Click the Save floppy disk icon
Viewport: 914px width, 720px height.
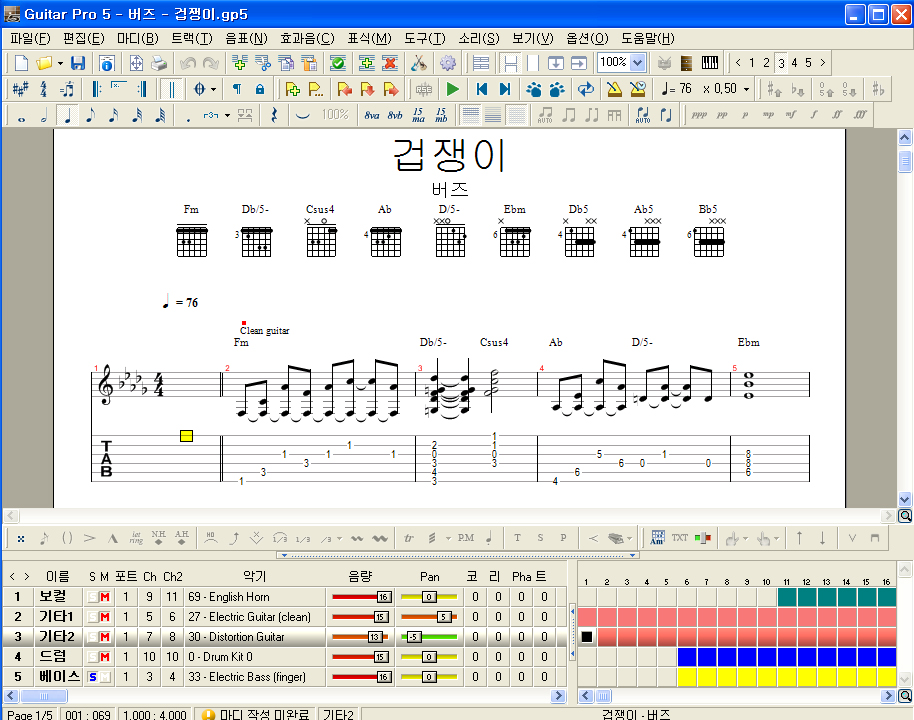78,63
